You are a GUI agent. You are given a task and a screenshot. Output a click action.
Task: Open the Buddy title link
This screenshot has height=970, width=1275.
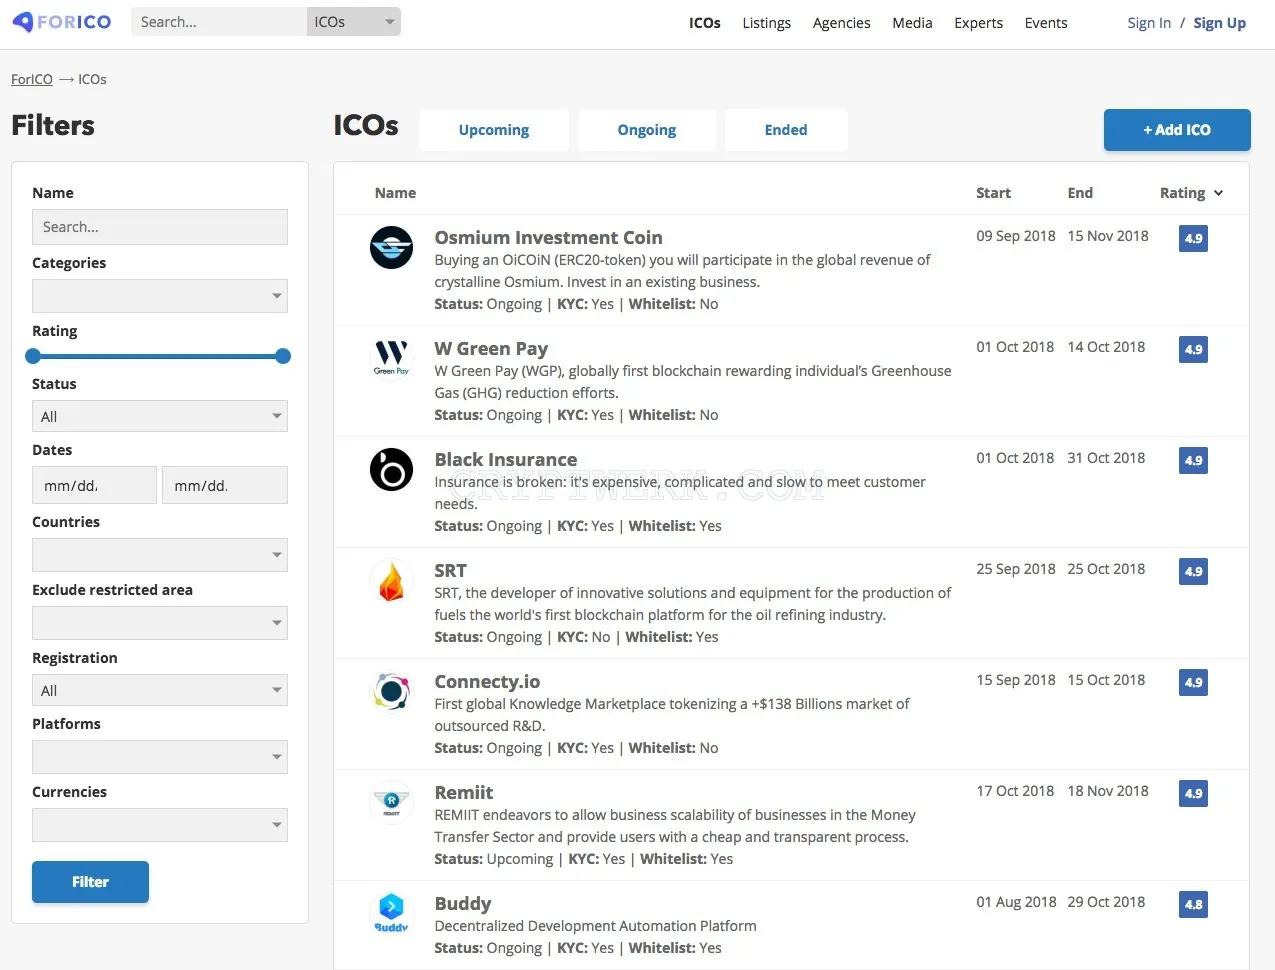(463, 903)
